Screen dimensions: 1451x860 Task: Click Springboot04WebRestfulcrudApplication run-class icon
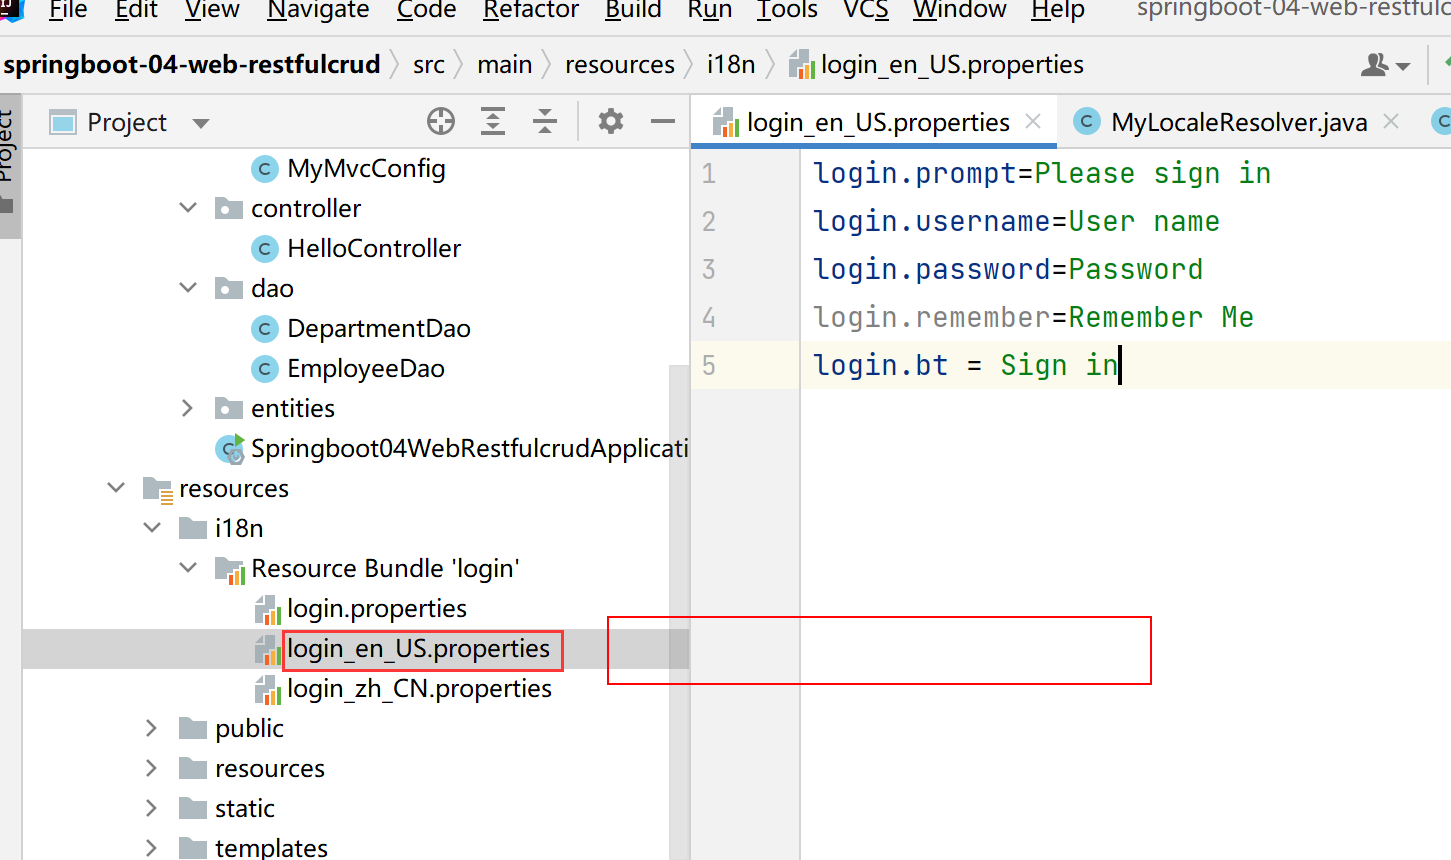coord(231,449)
